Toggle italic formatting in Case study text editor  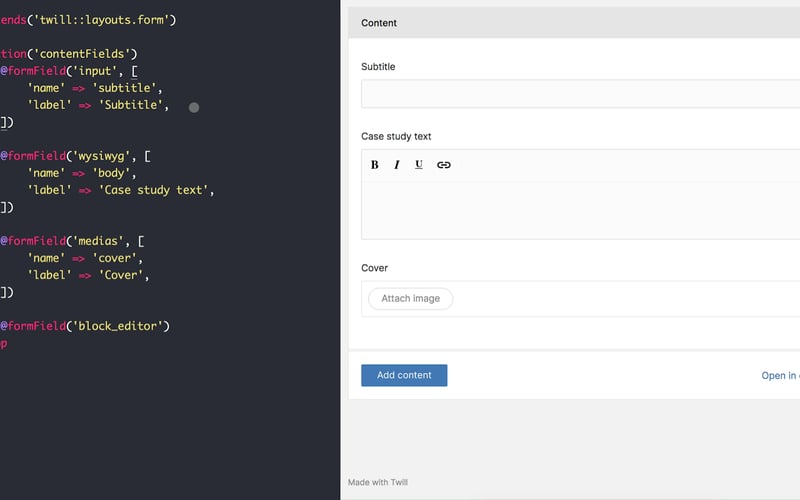396,165
